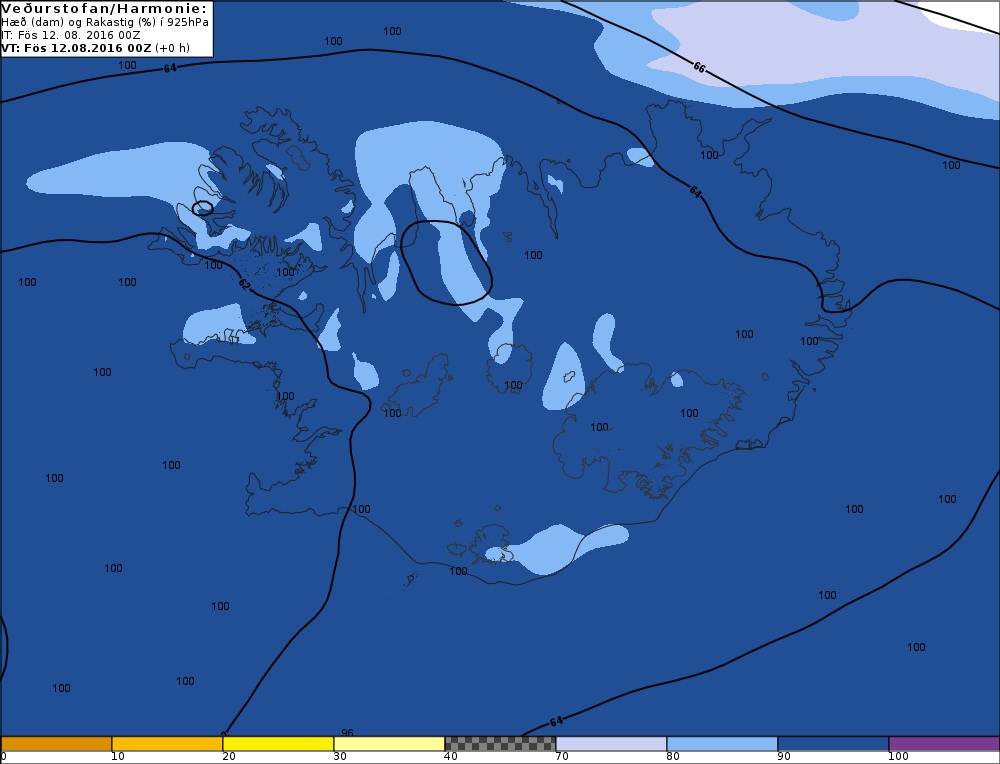Click the legend tick label '30'
This screenshot has height=764, width=1000.
(340, 756)
